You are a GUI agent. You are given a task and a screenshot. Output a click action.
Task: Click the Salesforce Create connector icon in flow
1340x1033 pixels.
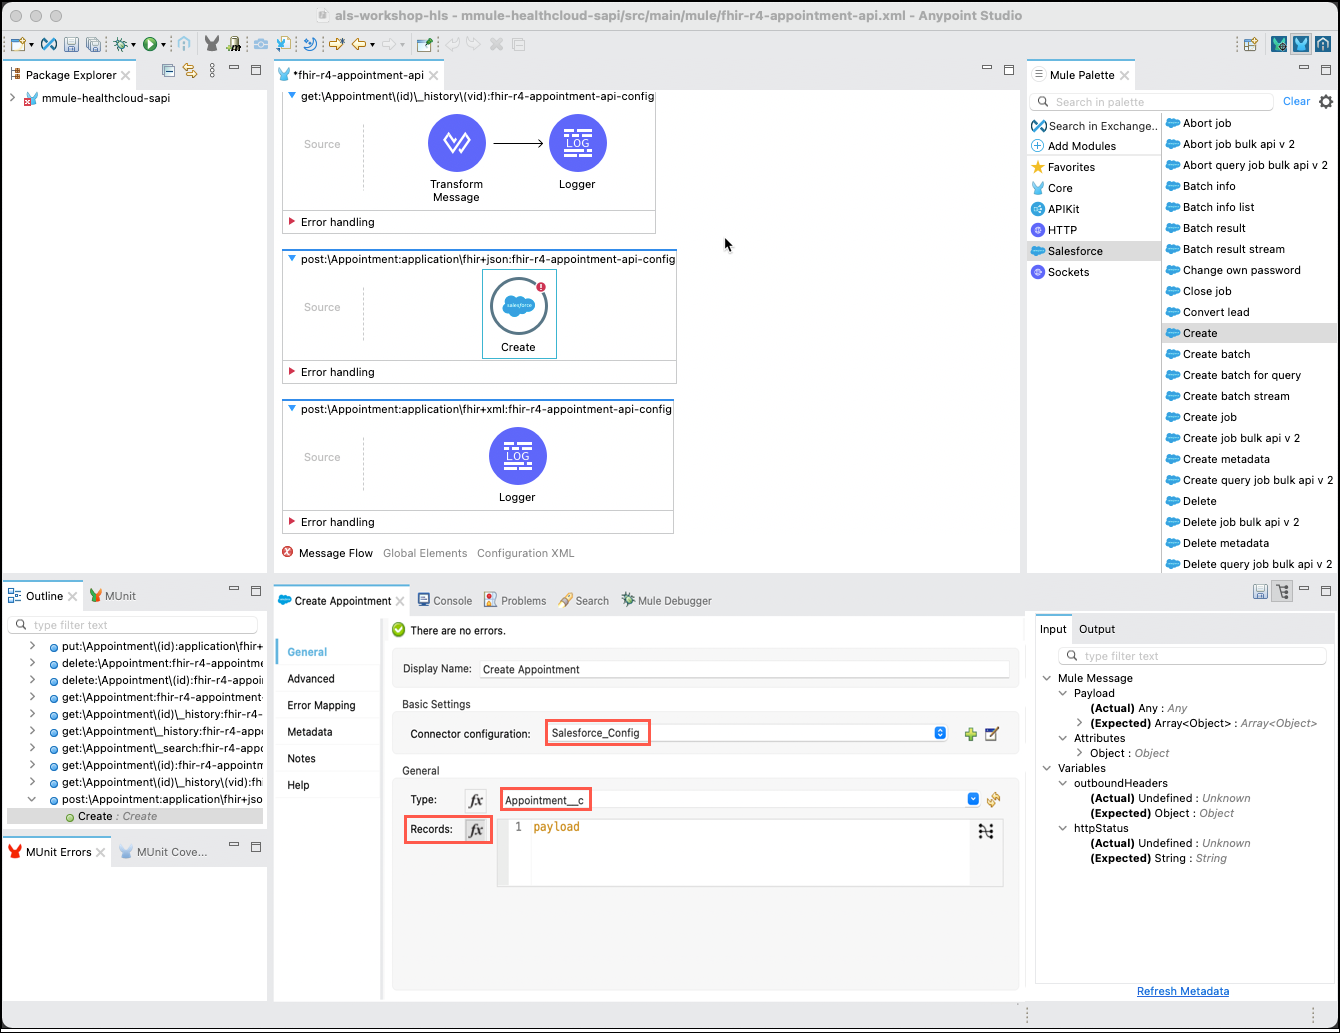click(x=519, y=306)
